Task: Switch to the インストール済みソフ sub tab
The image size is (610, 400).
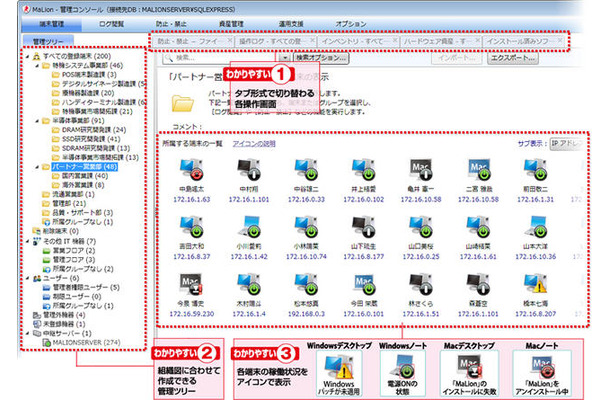Action: pos(524,41)
